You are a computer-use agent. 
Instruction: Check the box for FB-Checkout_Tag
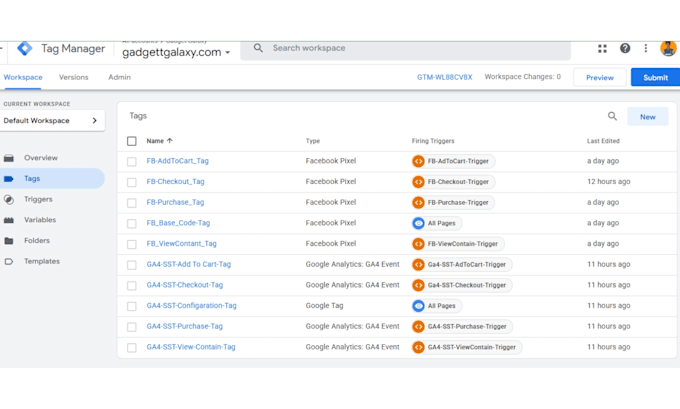[x=132, y=182]
